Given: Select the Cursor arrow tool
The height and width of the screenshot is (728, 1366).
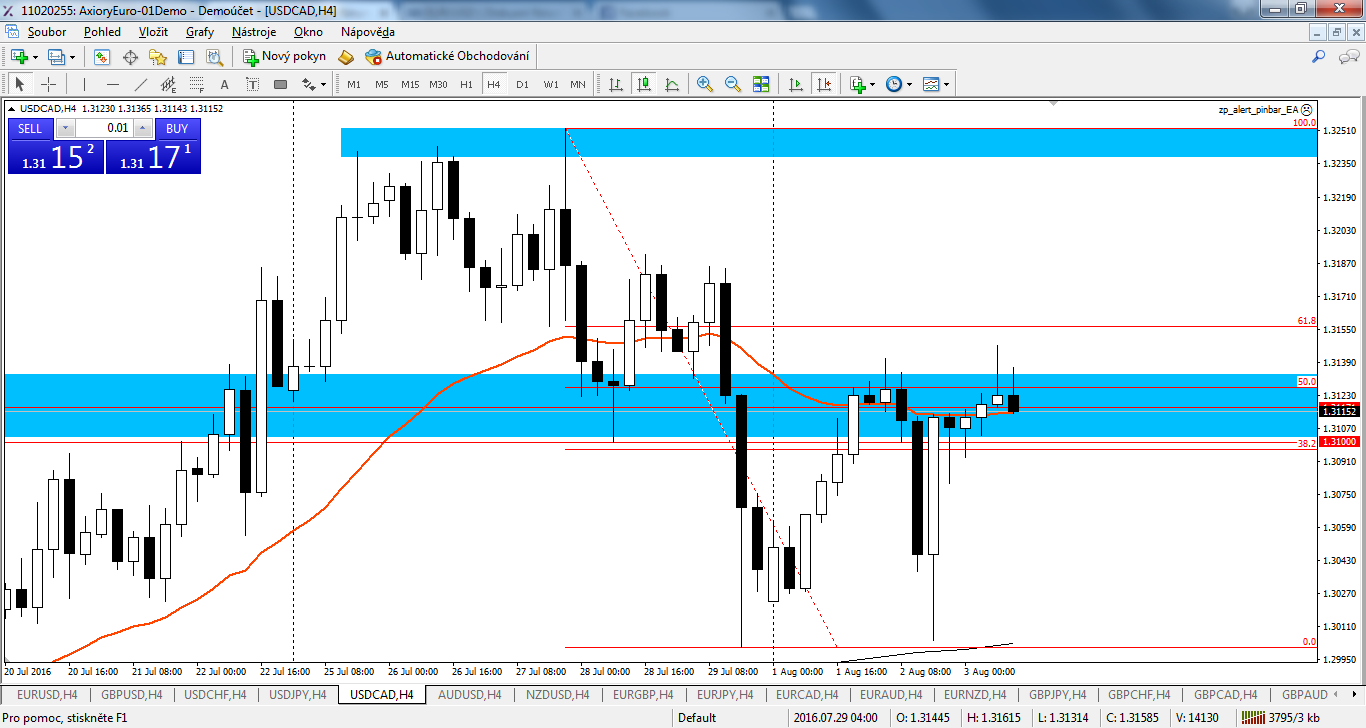Looking at the screenshot, I should [x=20, y=84].
